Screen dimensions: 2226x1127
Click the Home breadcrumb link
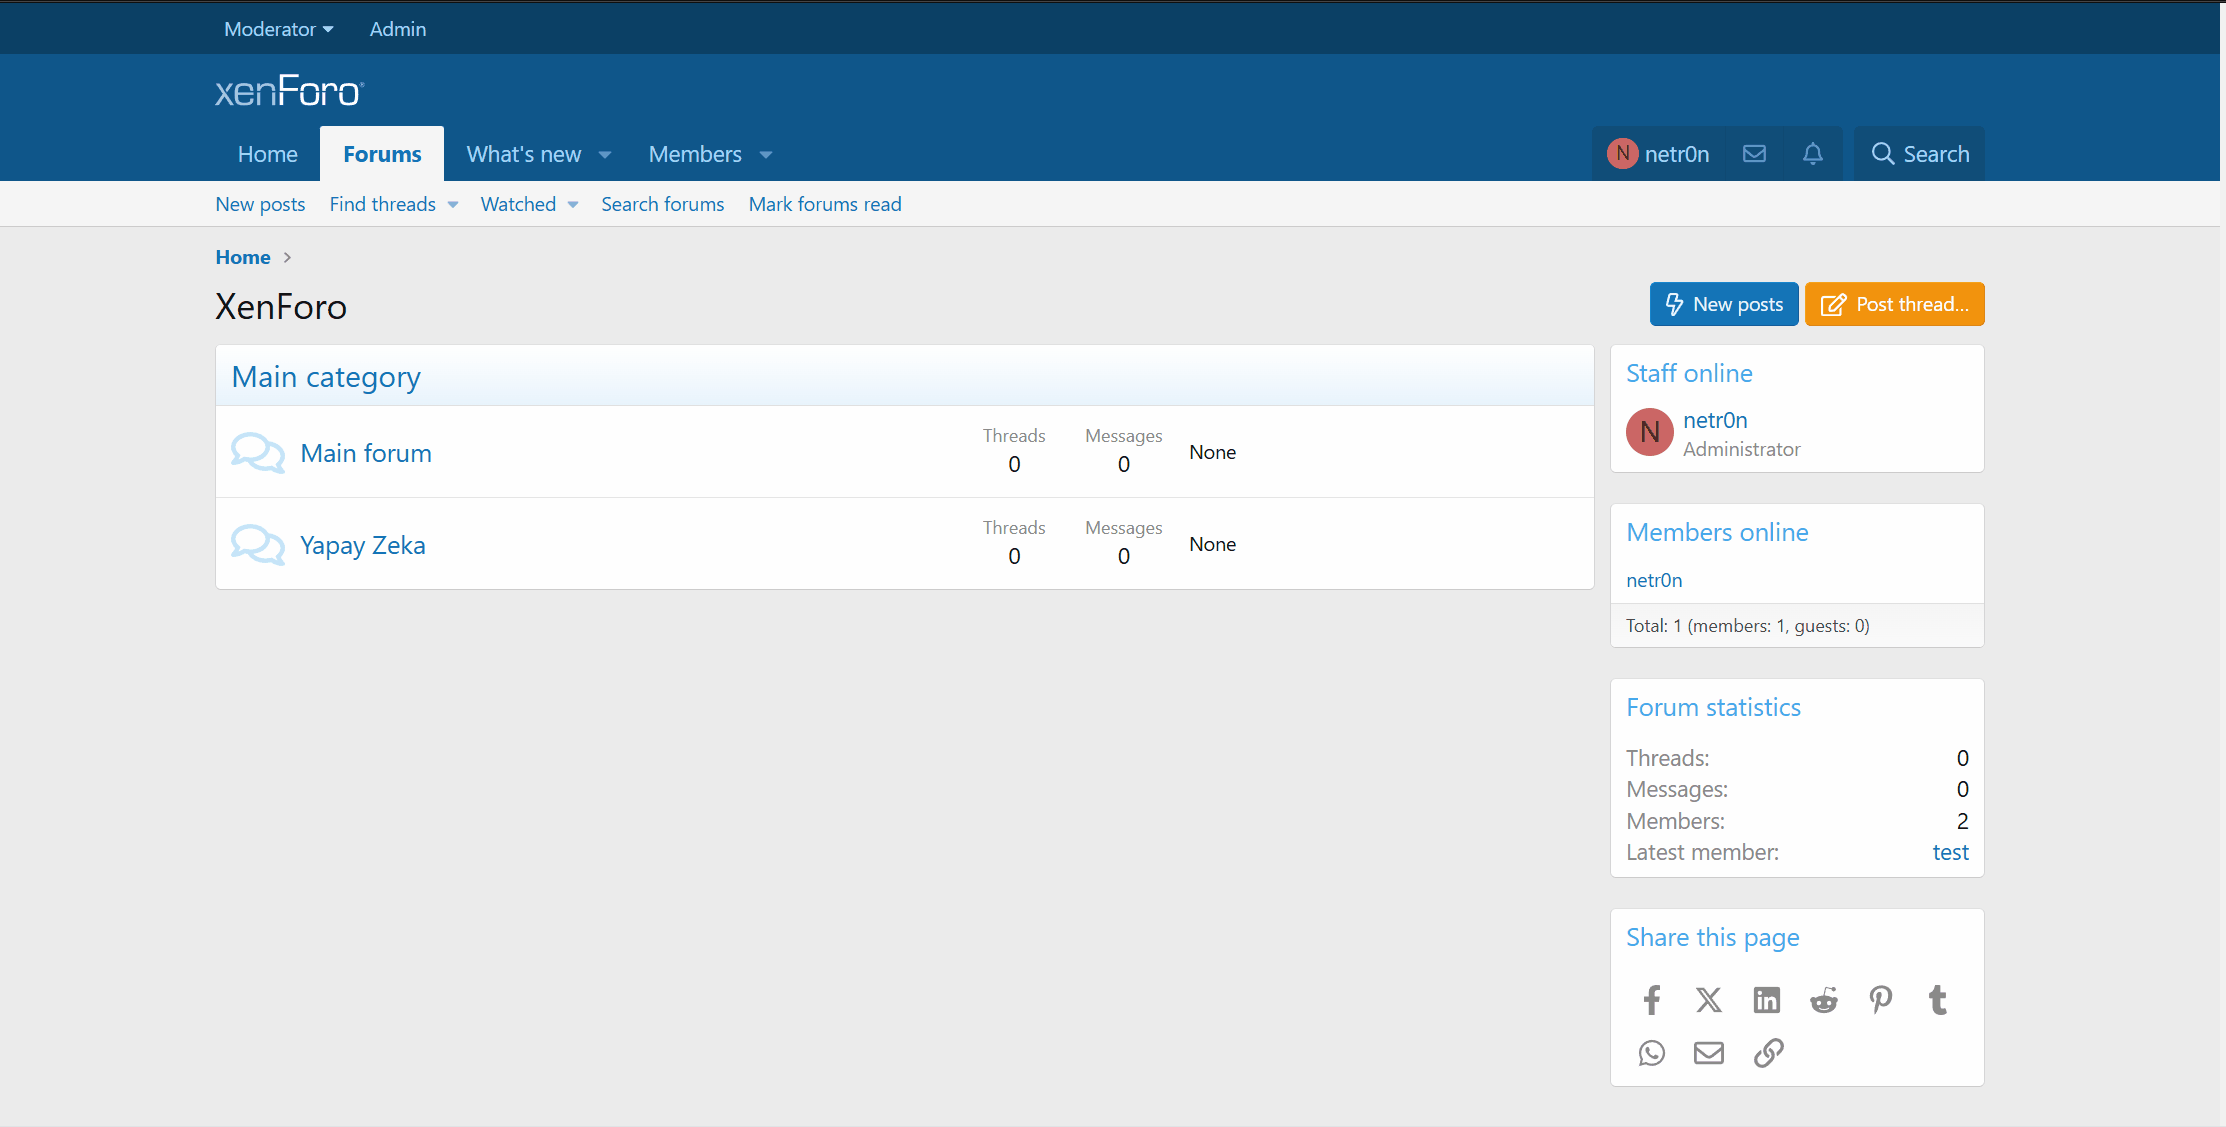coord(243,257)
